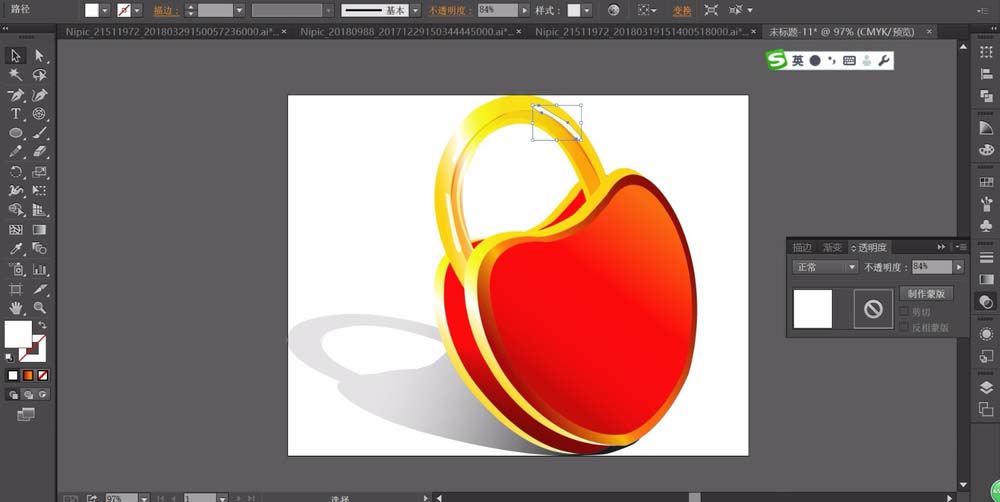Open Transparency panel flyout menu
The height and width of the screenshot is (502, 1000).
tap(962, 247)
